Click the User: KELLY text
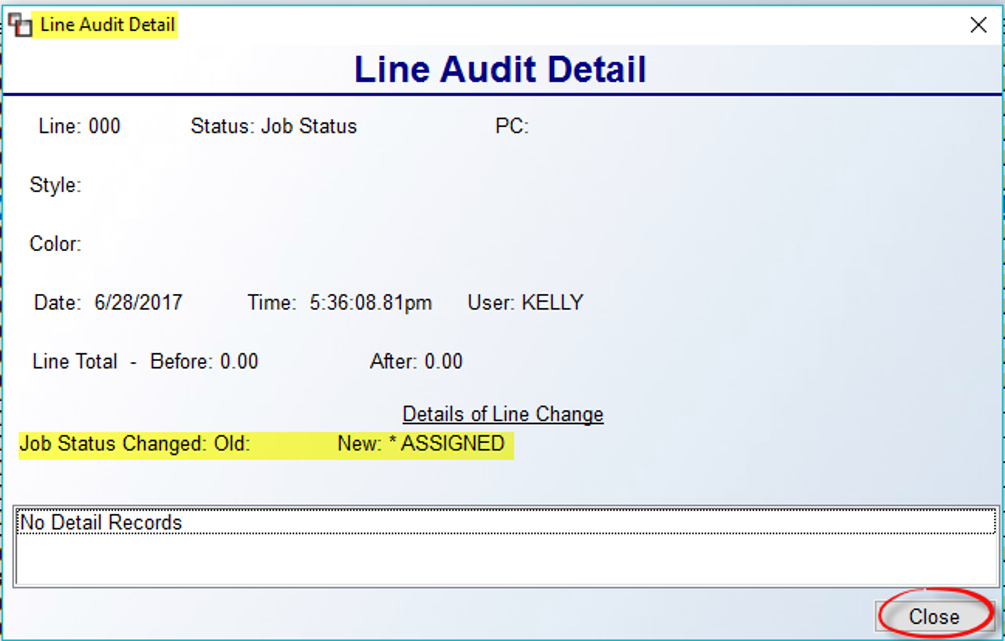The height and width of the screenshot is (641, 1005). point(526,303)
